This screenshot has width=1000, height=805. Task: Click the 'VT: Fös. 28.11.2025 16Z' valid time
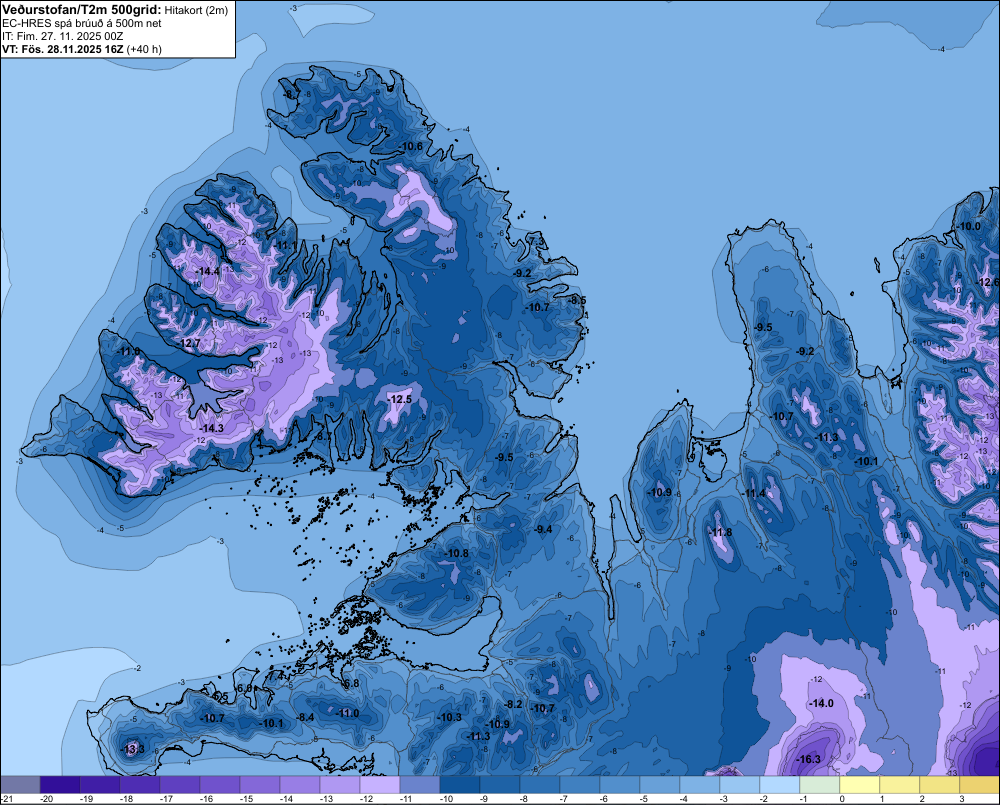62,49
